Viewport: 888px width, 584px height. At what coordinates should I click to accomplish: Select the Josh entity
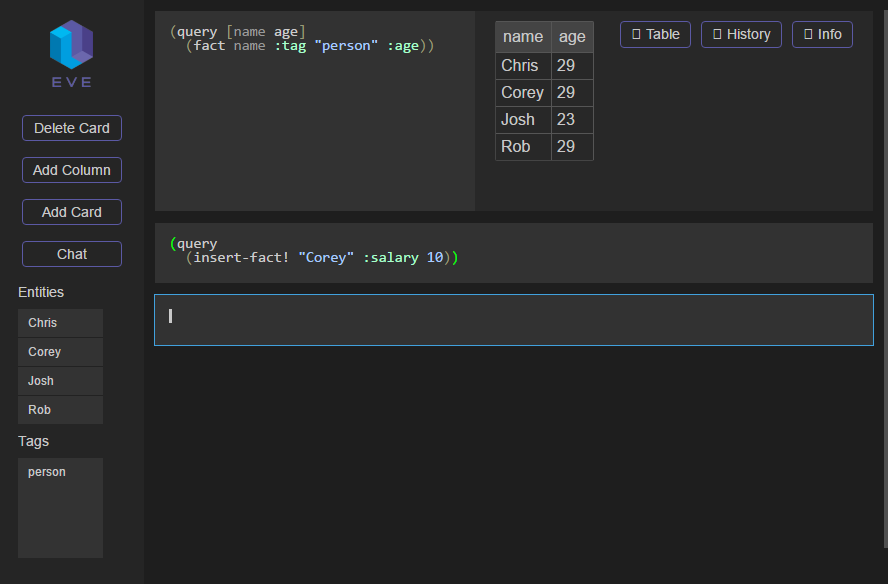tap(60, 381)
